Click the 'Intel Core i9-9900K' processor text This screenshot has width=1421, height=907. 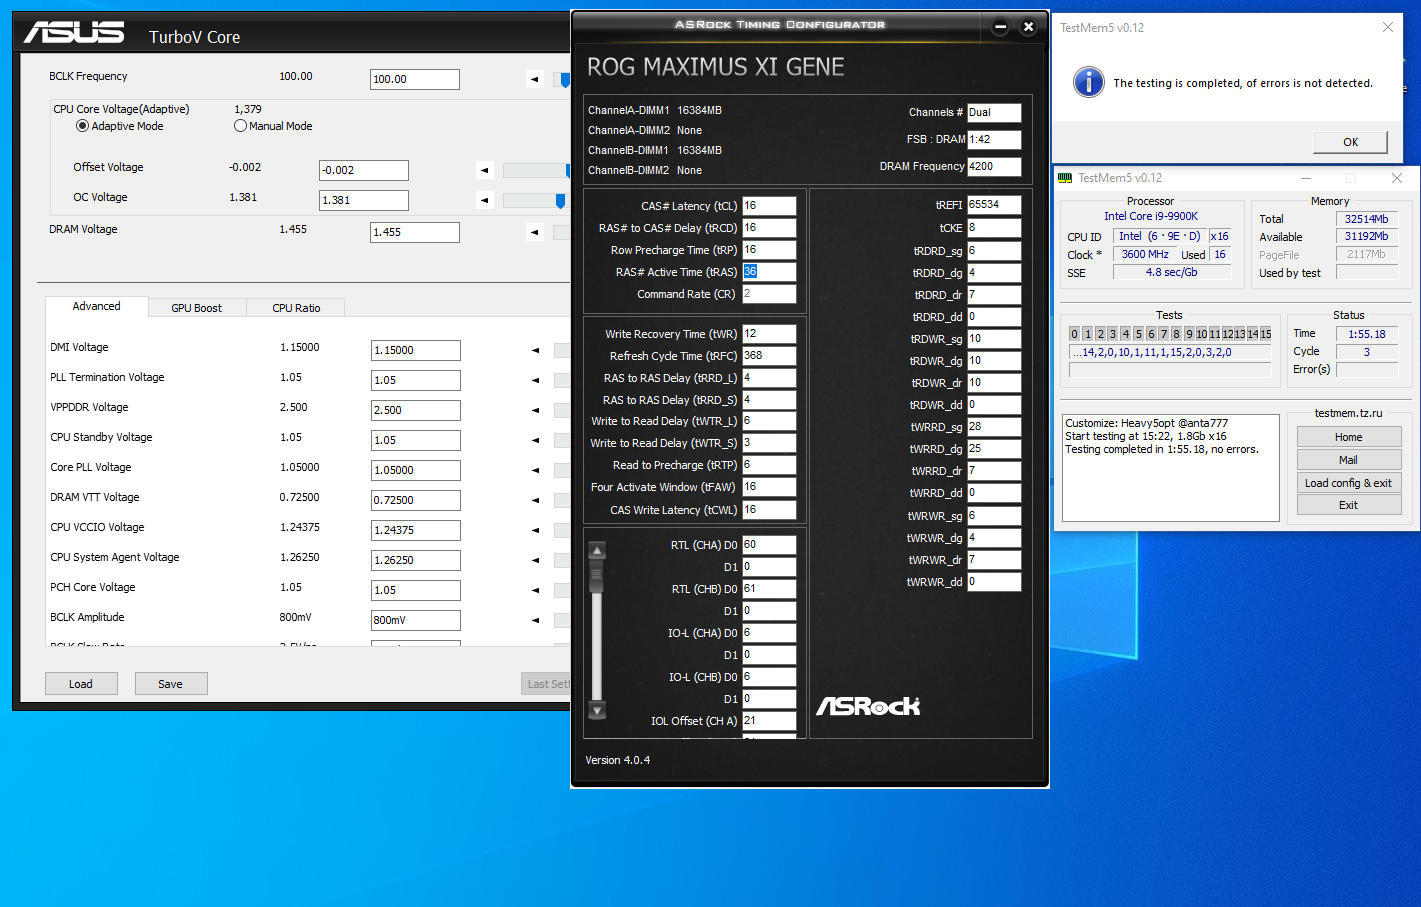pyautogui.click(x=1151, y=216)
